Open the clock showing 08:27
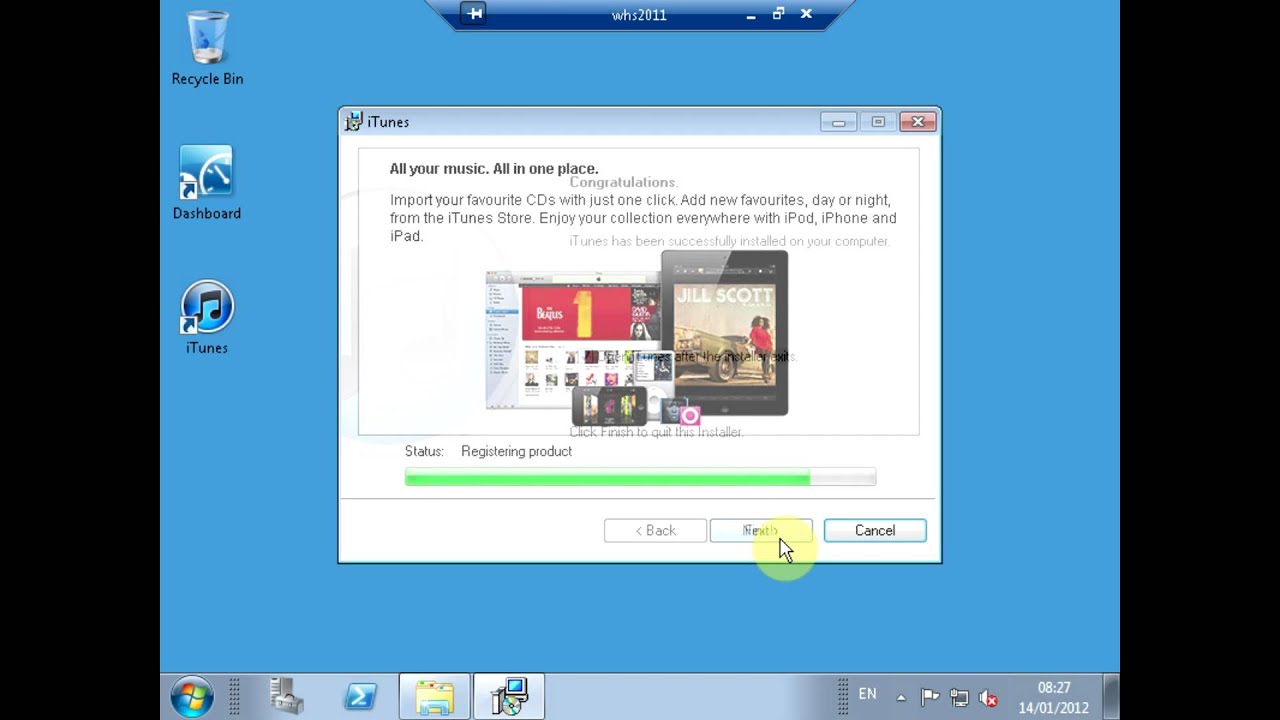 1054,697
